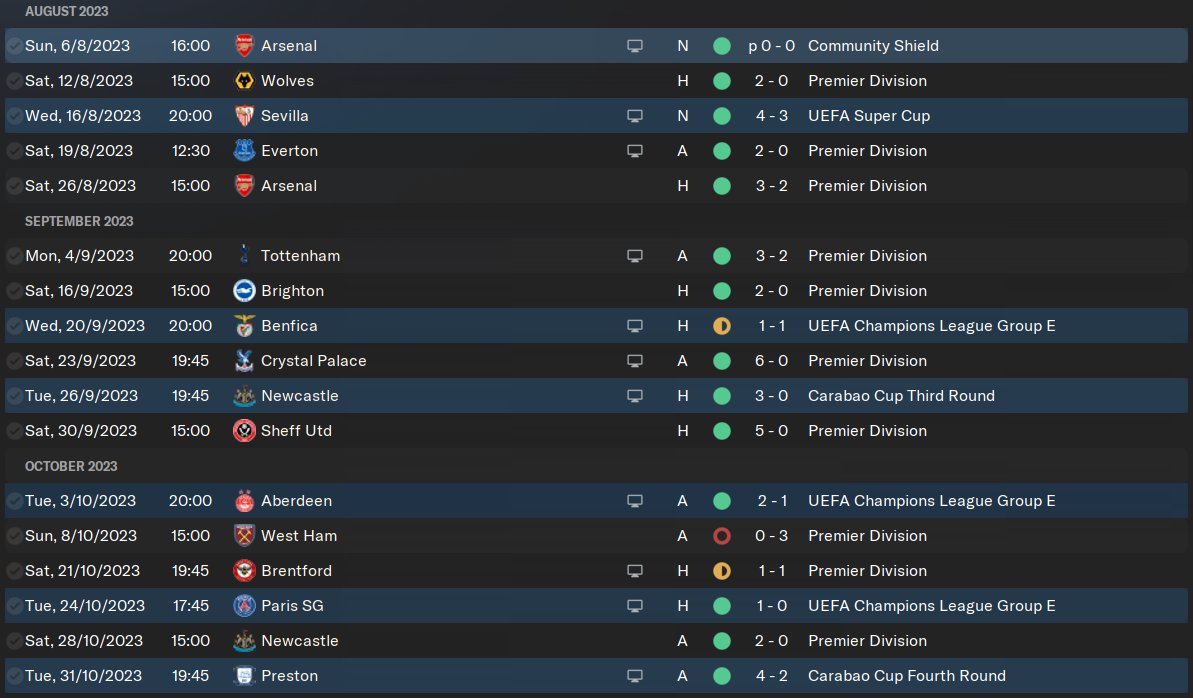Open the Tottenham team link
Viewport: 1193px width, 698px height.
[x=301, y=256]
